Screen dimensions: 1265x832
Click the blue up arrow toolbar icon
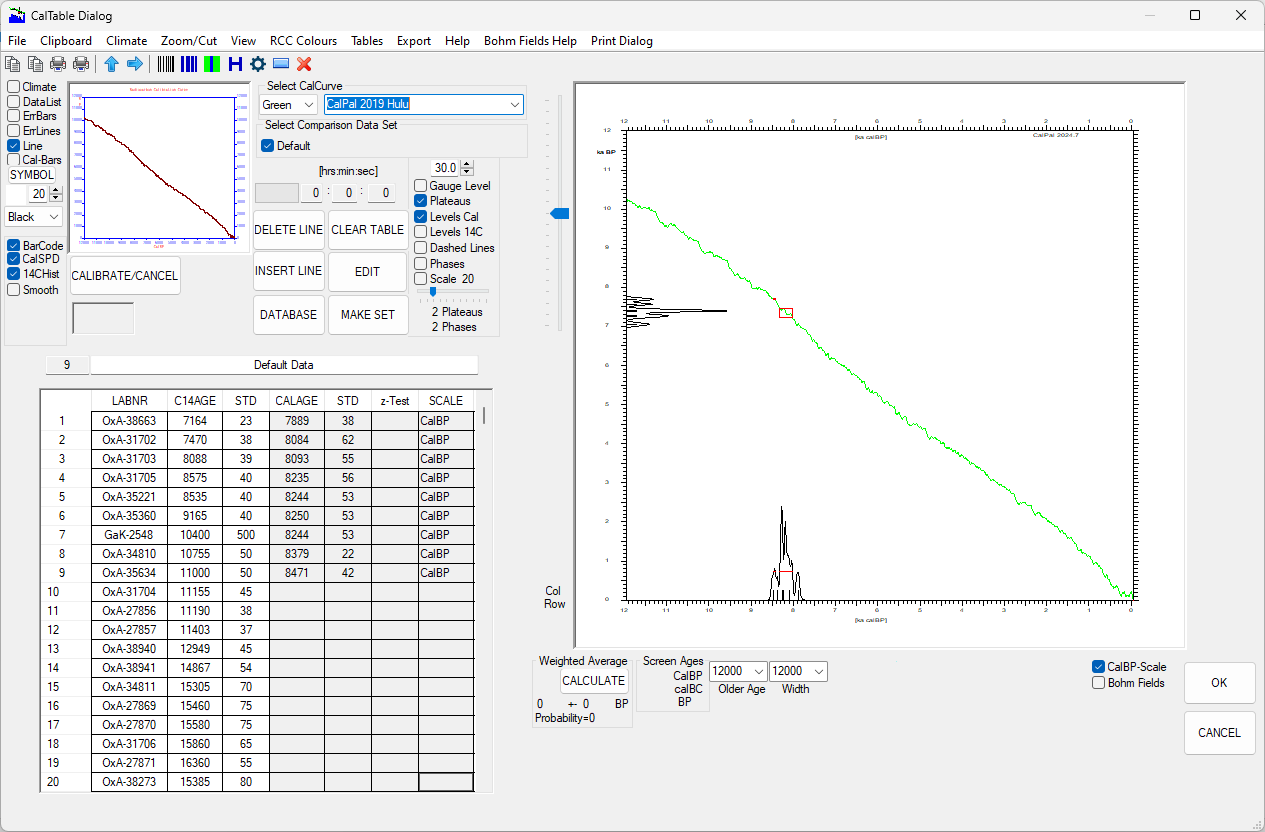(x=111, y=64)
